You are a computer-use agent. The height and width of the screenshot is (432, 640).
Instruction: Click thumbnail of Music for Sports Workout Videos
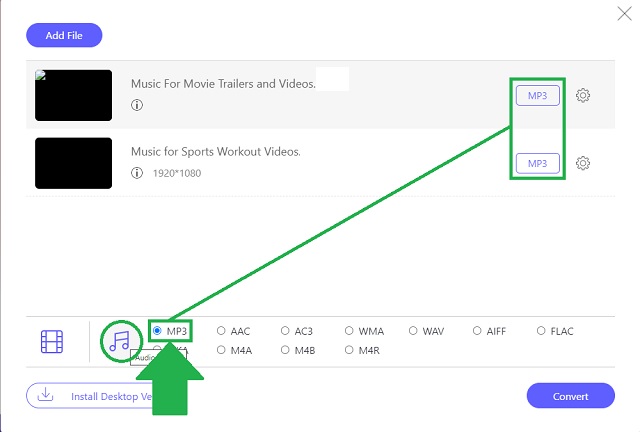pyautogui.click(x=73, y=163)
